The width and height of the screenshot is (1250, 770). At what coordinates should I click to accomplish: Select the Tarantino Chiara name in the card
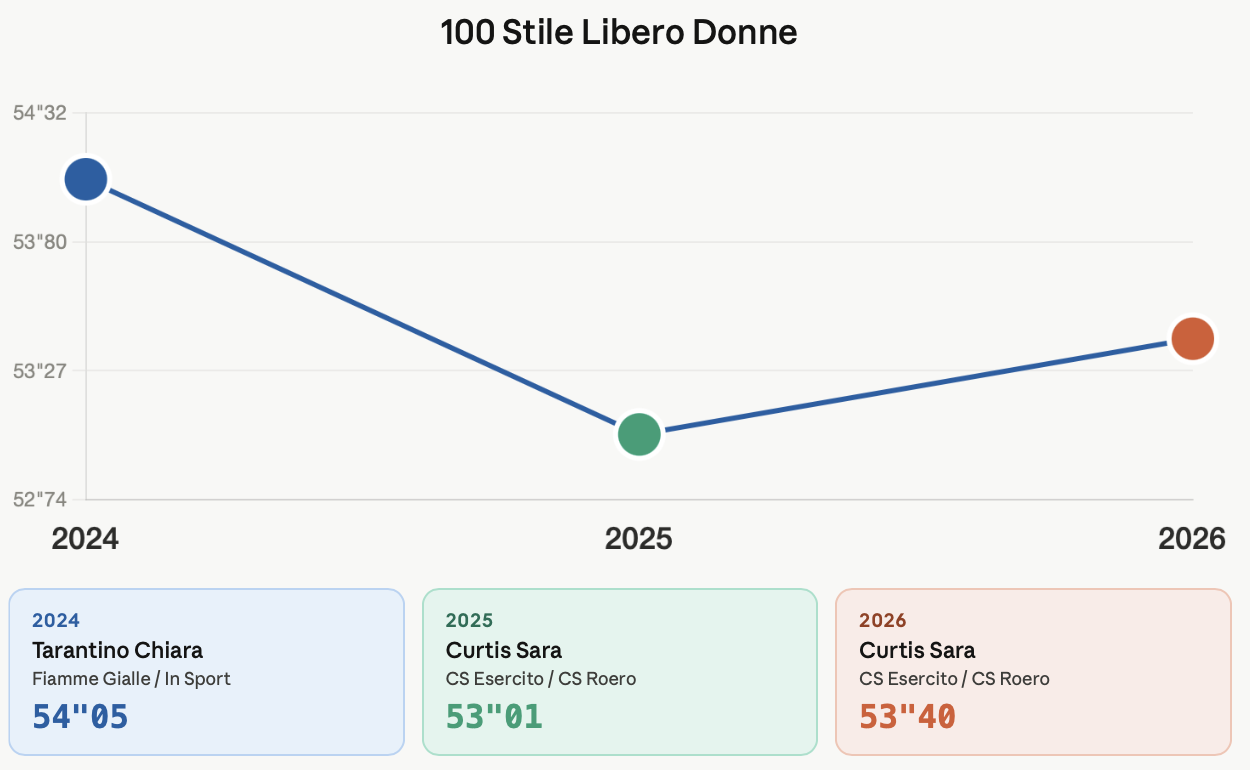click(x=117, y=651)
